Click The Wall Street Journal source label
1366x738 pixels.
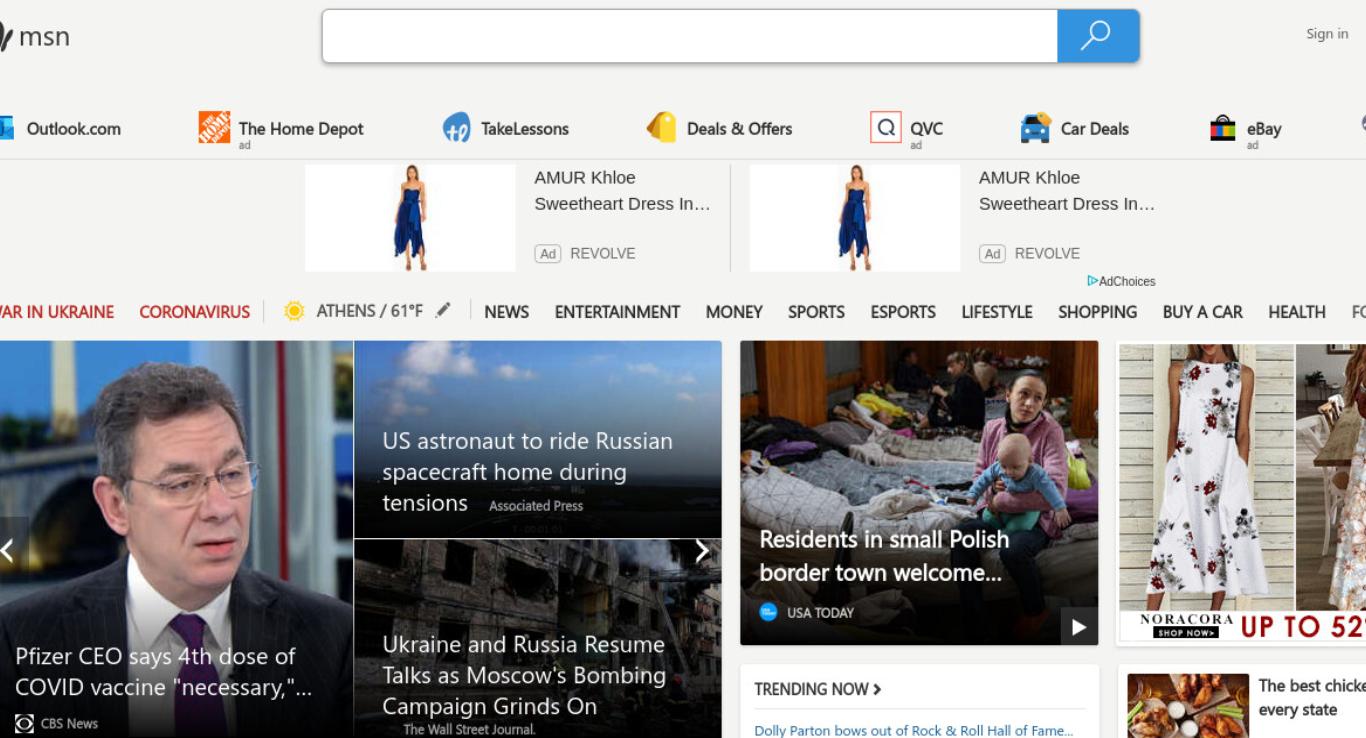[x=469, y=729]
